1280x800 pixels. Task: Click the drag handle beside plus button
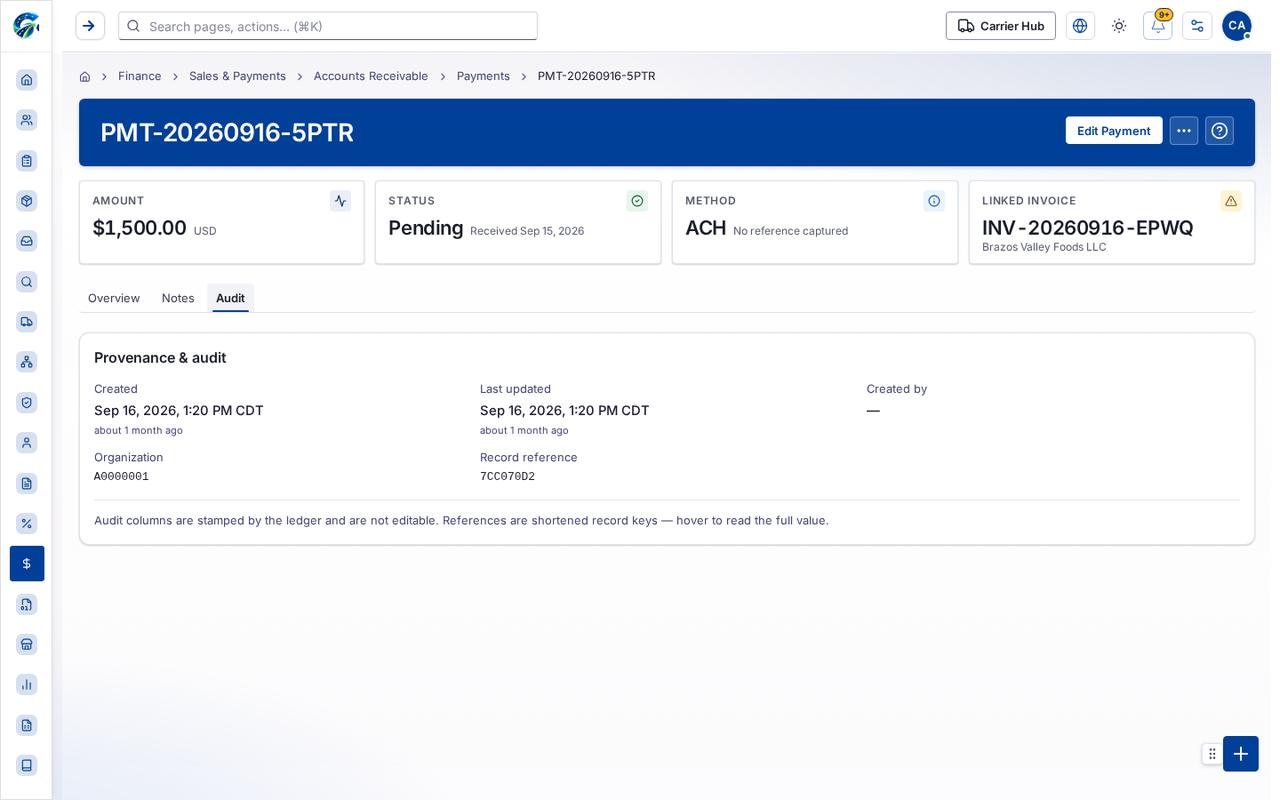coord(1212,754)
